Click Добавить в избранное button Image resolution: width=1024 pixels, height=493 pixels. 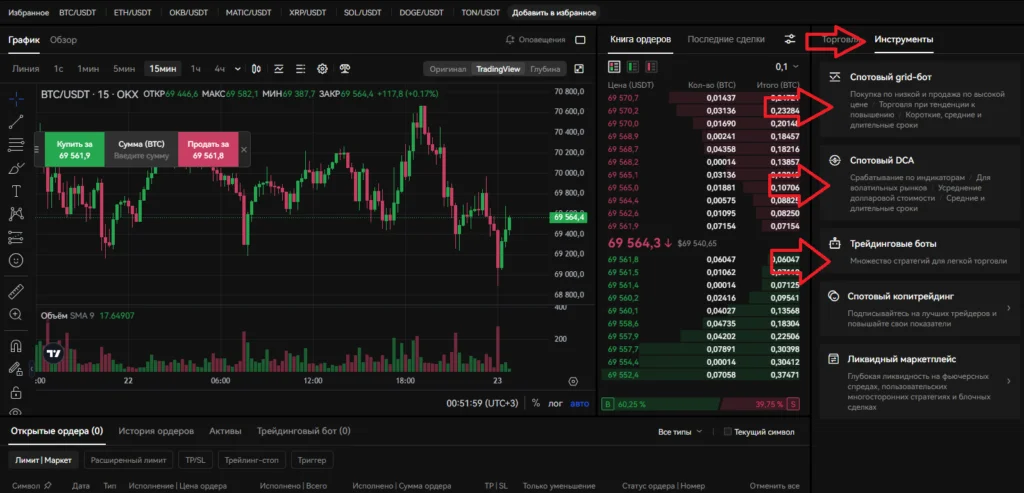tap(554, 13)
